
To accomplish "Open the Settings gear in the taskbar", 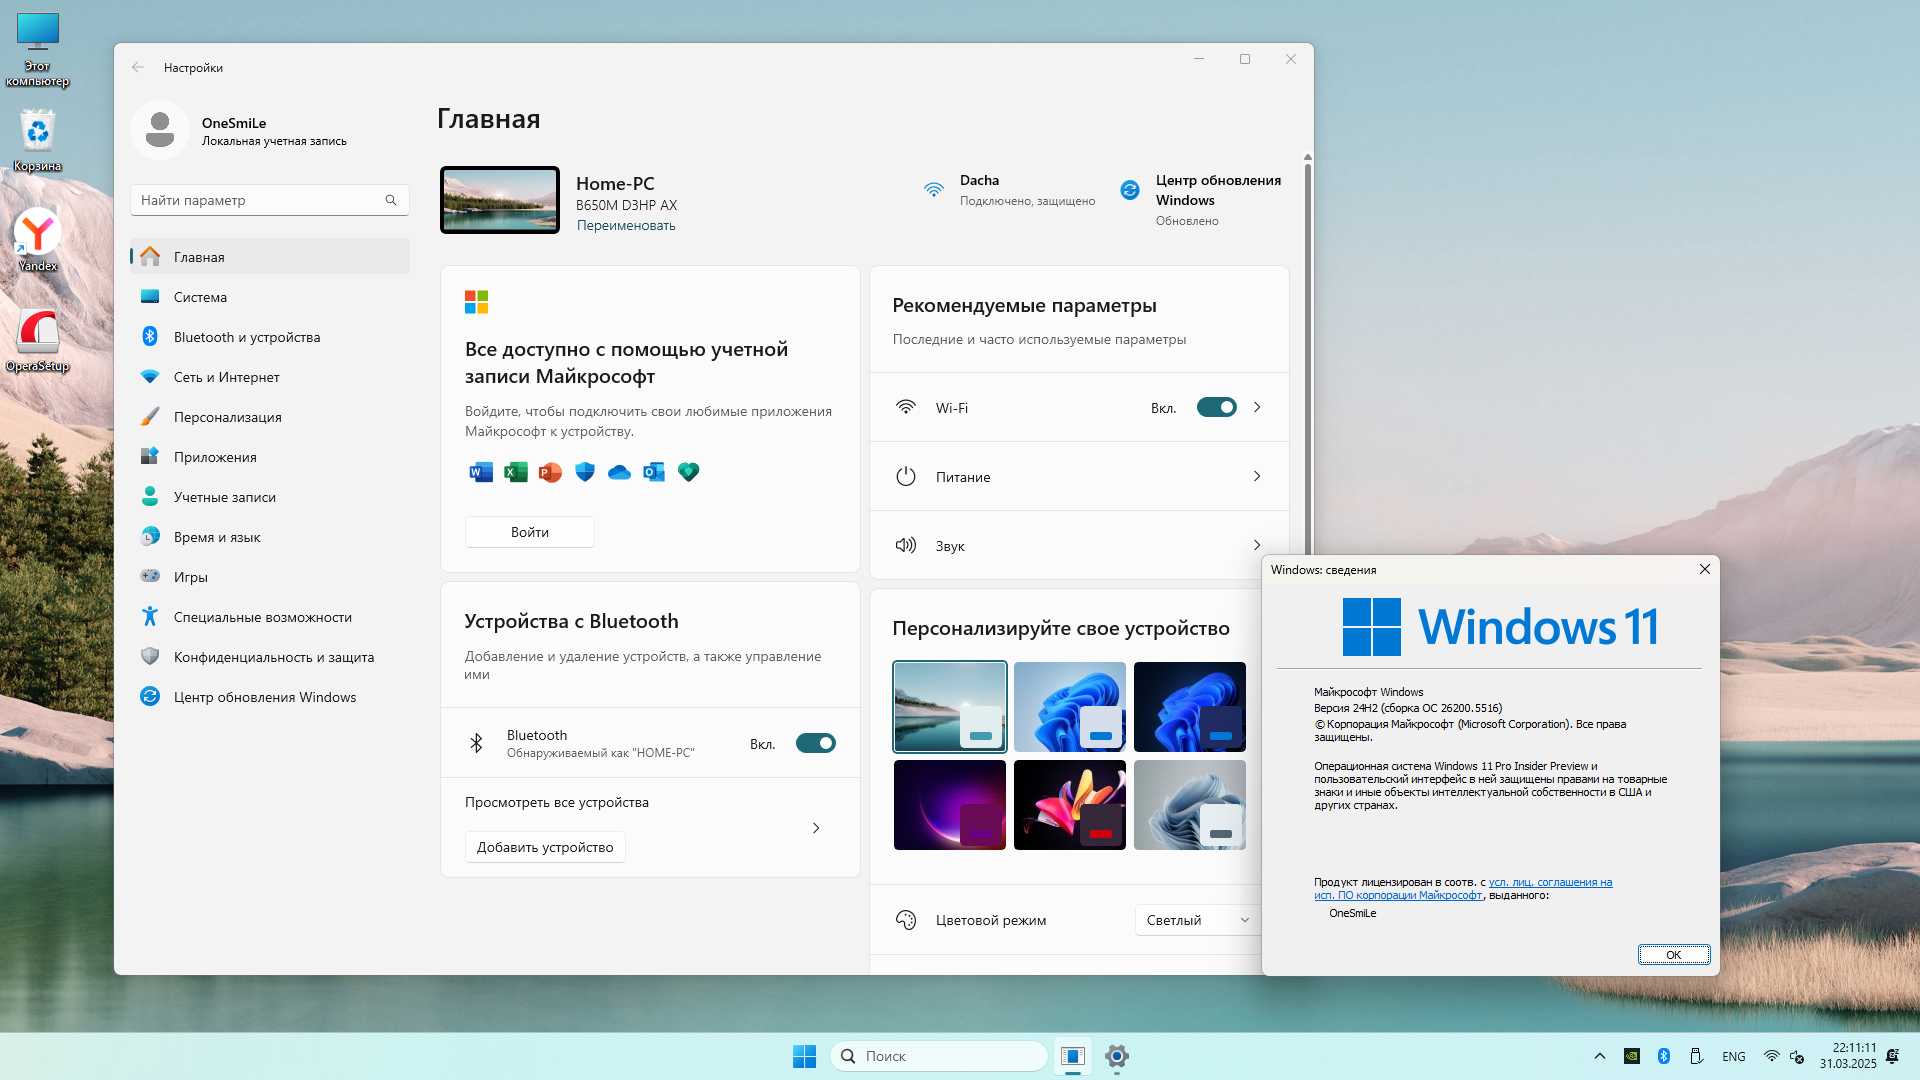I will coord(1117,1056).
